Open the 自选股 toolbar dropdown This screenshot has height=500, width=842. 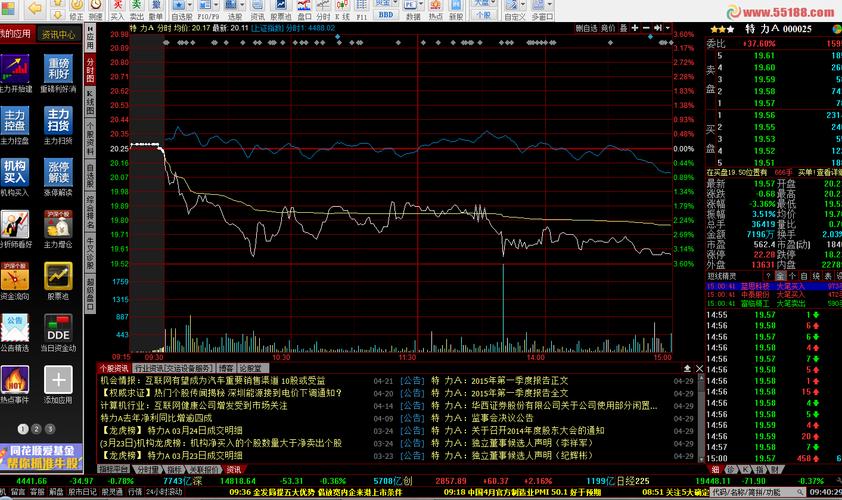(181, 11)
